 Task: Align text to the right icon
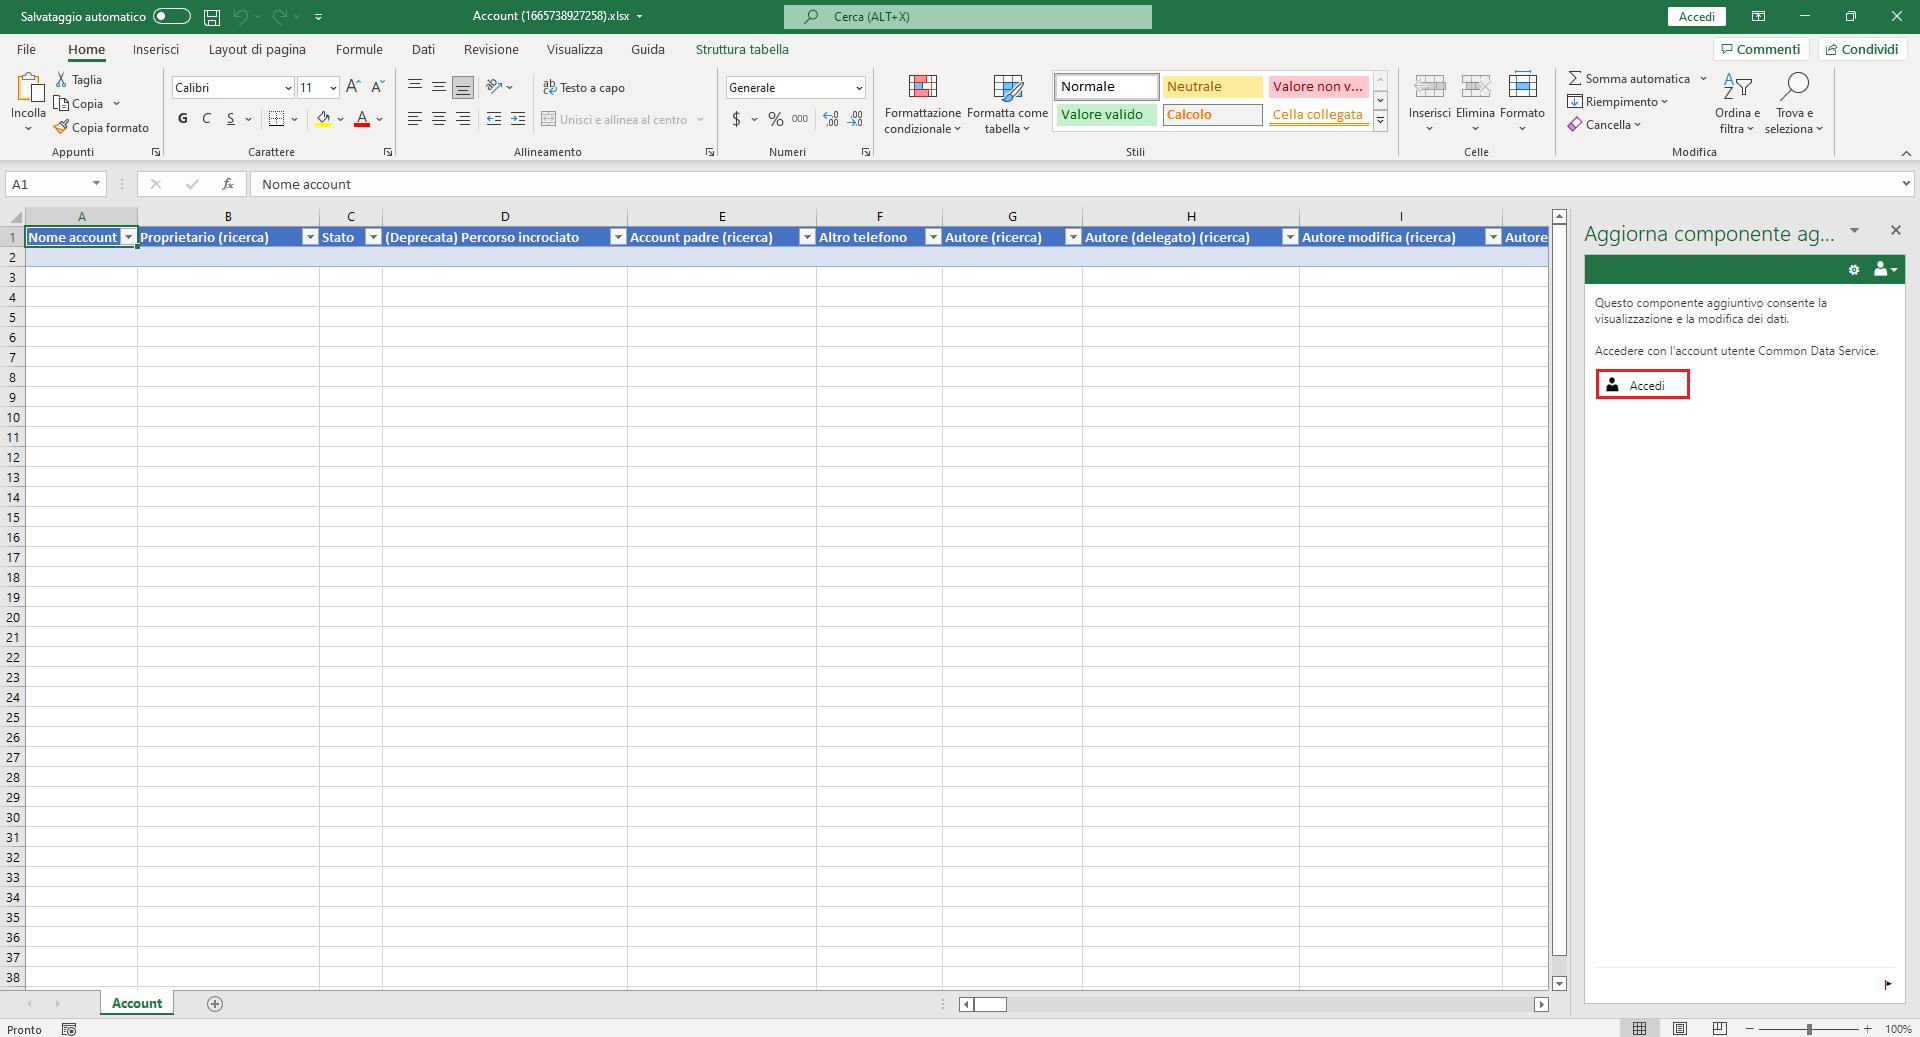point(462,119)
